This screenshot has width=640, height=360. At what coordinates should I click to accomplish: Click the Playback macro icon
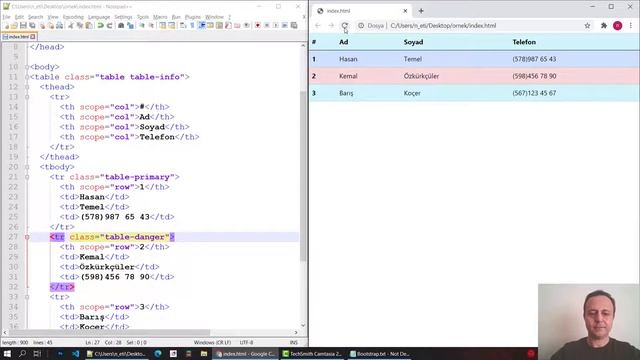coord(276,26)
